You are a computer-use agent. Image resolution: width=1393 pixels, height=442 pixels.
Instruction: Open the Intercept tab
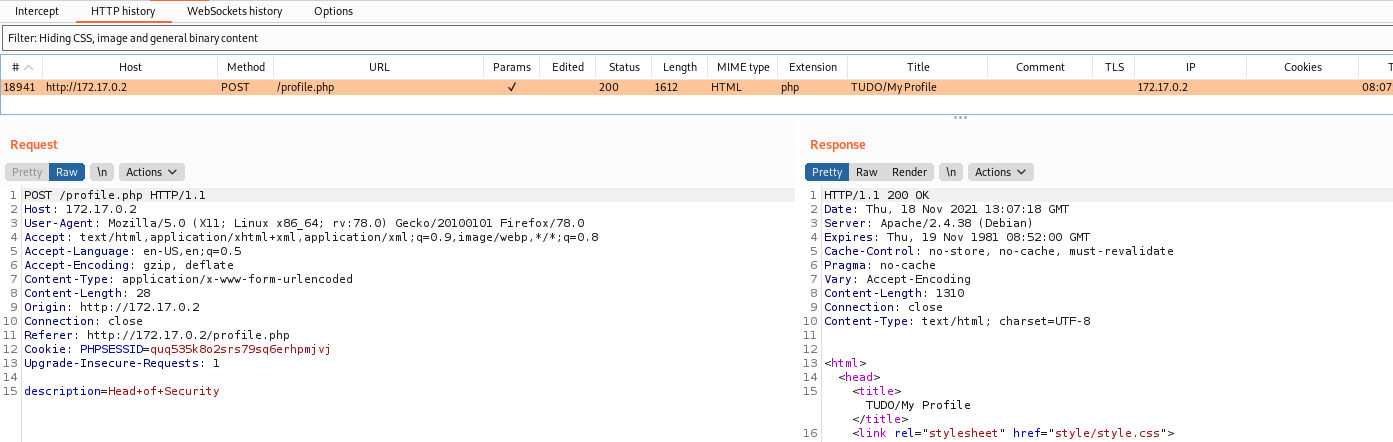[x=36, y=11]
